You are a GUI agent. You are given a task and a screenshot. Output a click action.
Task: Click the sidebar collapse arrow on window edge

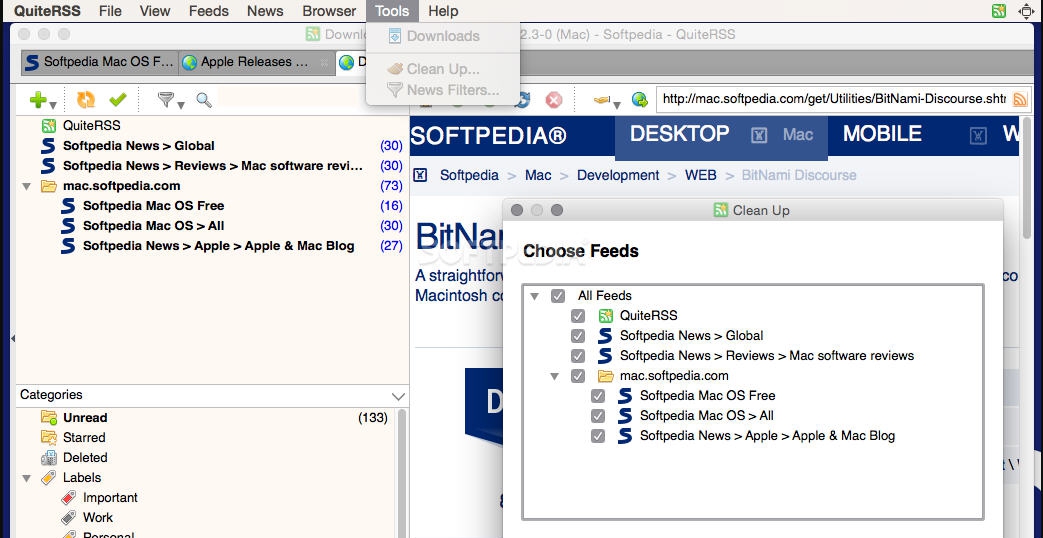tap(13, 338)
